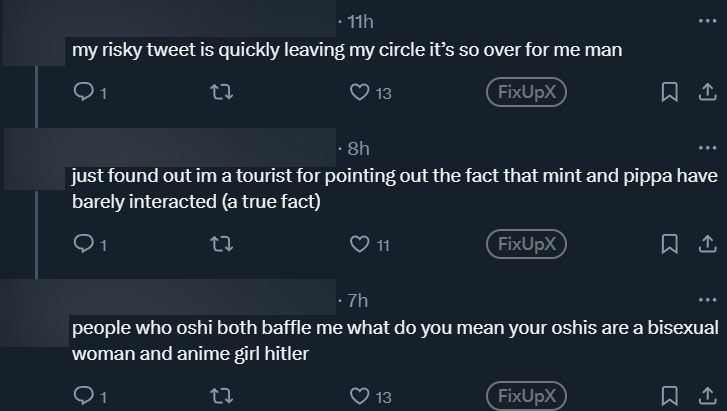Screen dimensions: 727x411
Task: Click FixUpX on the risky tweet post
Action: [x=526, y=93]
